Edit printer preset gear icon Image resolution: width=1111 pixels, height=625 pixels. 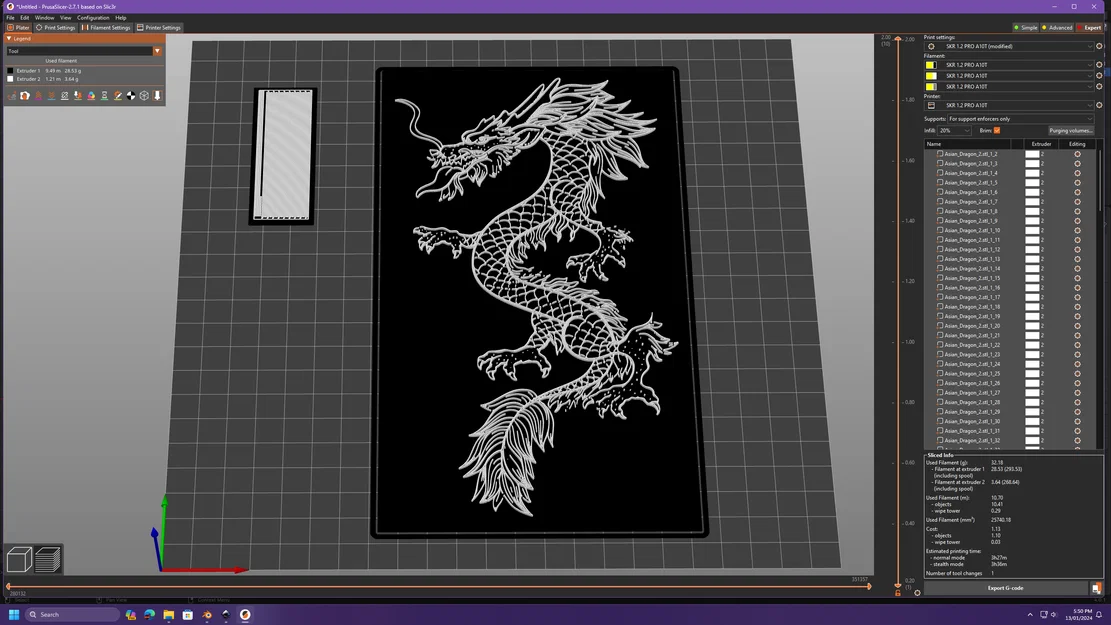[1099, 105]
